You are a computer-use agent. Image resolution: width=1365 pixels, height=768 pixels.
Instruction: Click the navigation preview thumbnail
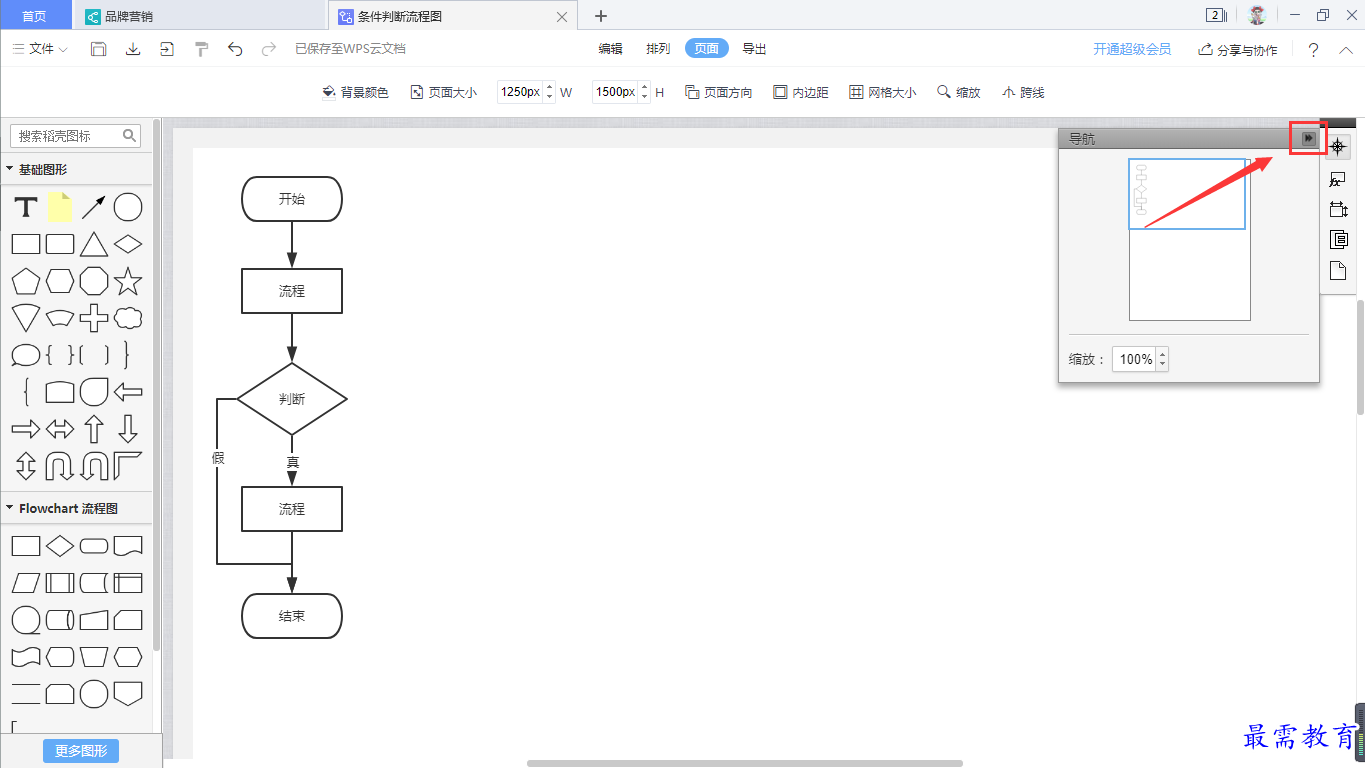[x=1190, y=240]
